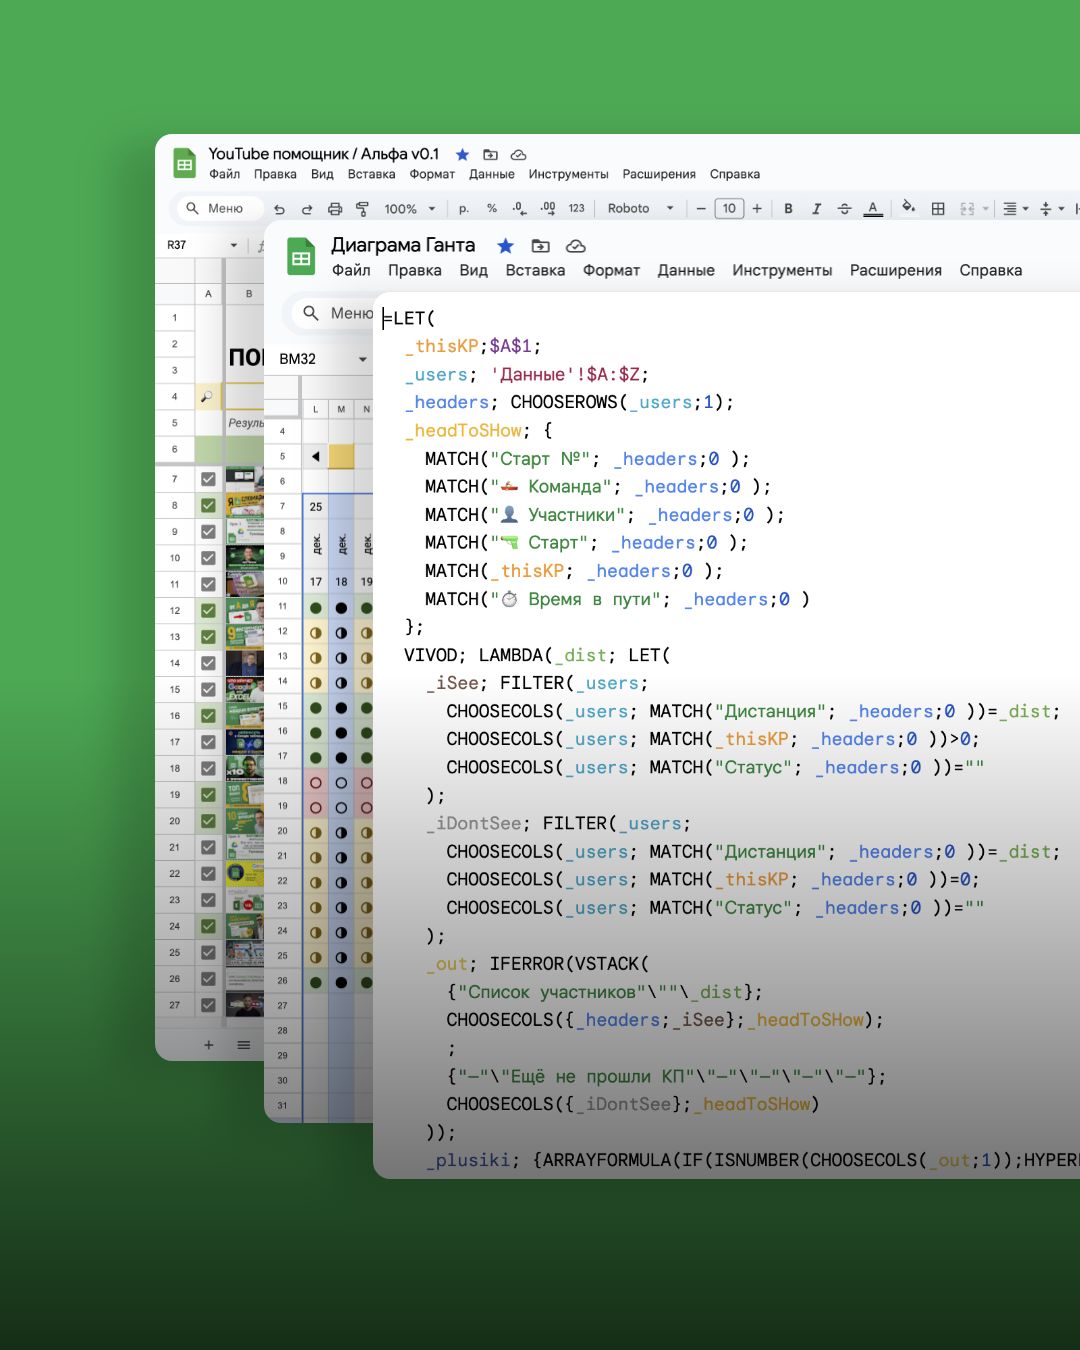Open horizontal align options
The height and width of the screenshot is (1350, 1080).
(x=1015, y=209)
